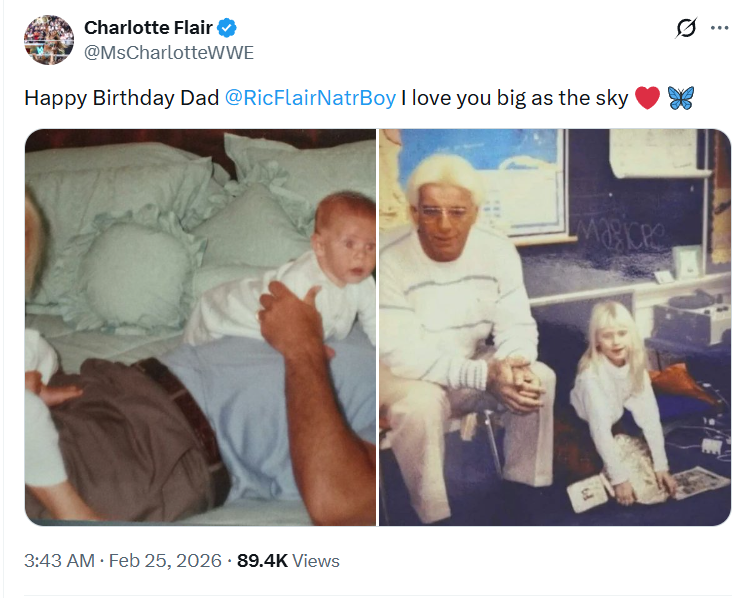Viewport: 747px width, 598px height.
Task: Open the three-dot more options menu
Action: (x=719, y=28)
